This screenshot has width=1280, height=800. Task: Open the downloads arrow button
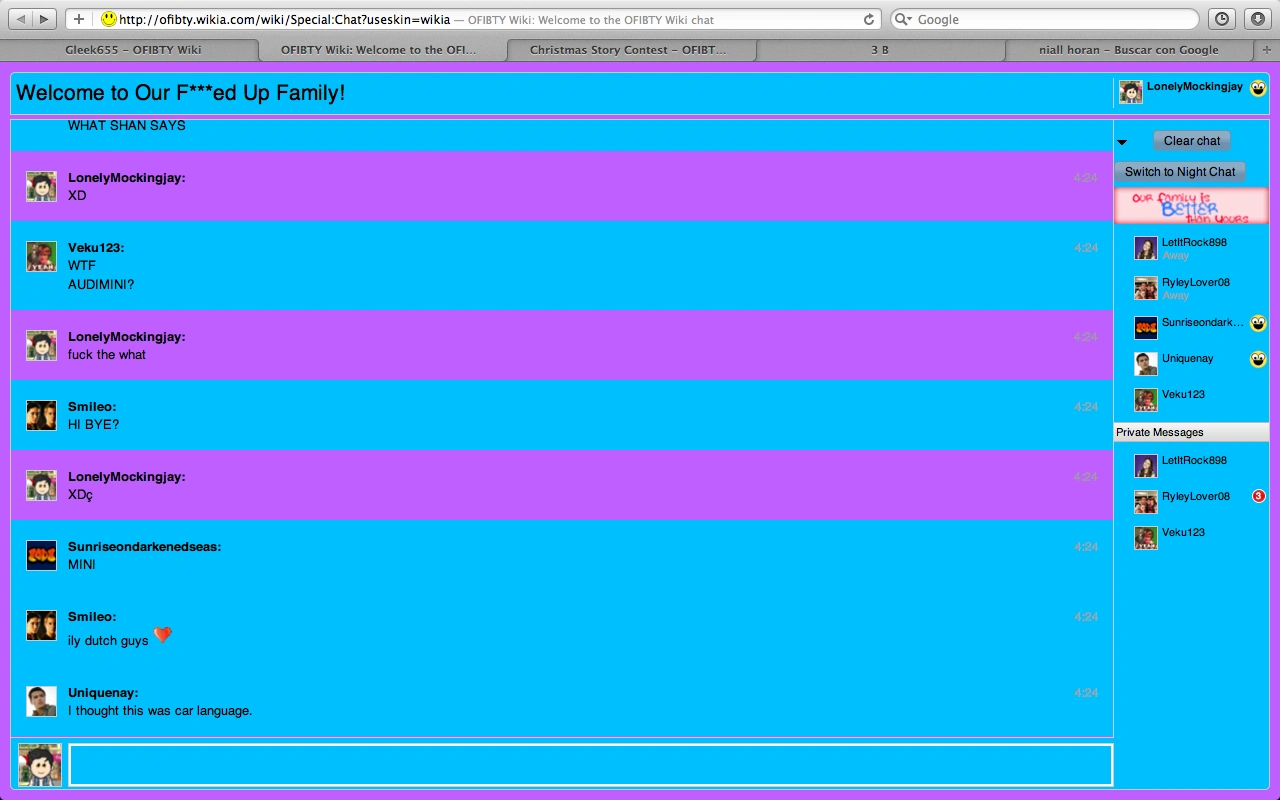click(1257, 19)
